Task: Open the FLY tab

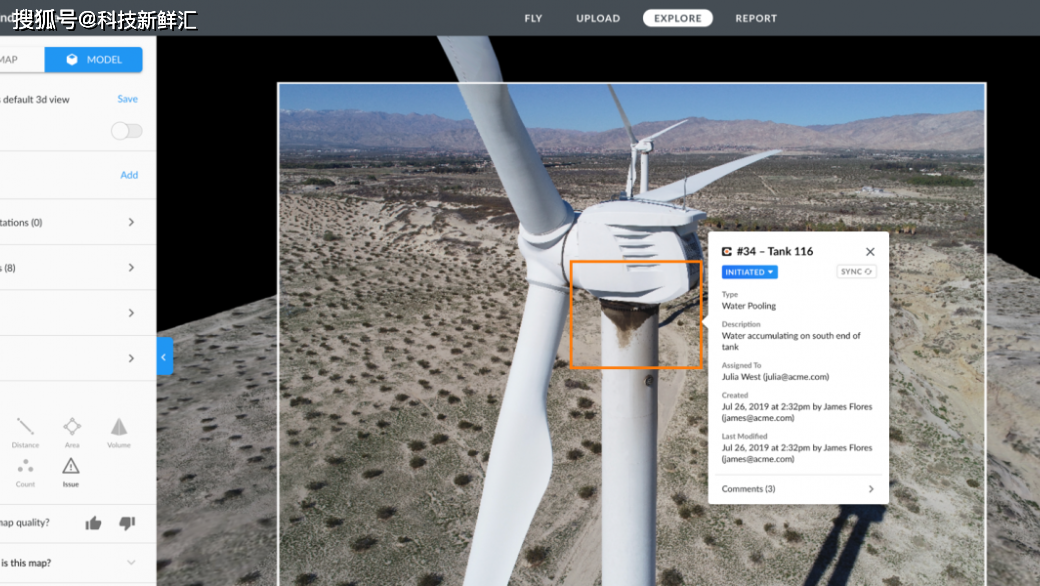Action: point(533,18)
